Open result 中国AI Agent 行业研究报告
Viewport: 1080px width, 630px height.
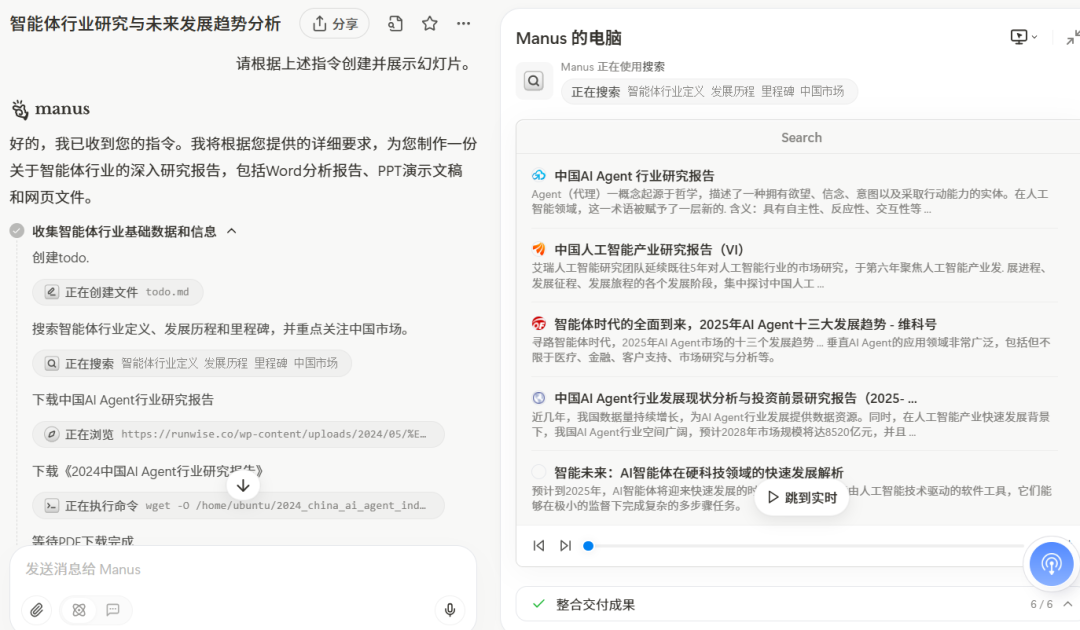pyautogui.click(x=634, y=176)
